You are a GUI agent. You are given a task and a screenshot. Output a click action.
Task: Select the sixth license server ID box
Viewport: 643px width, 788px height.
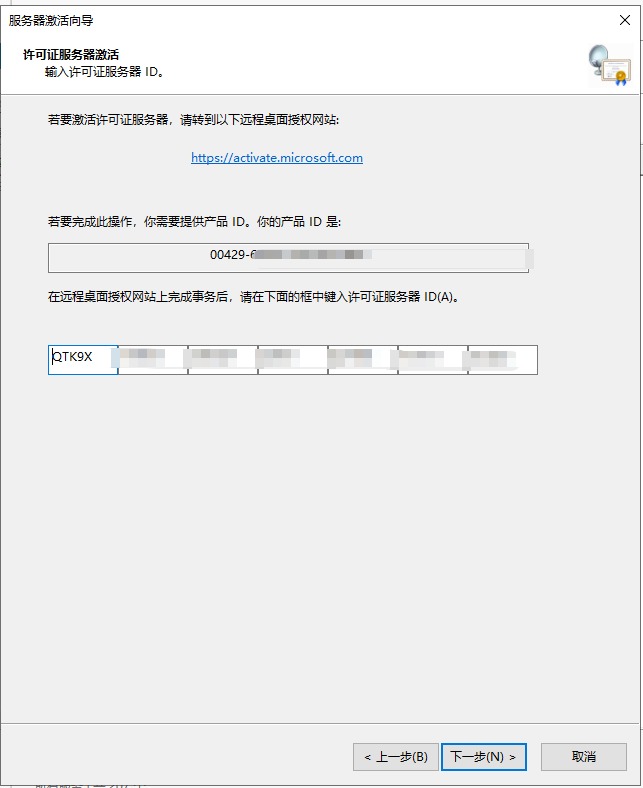click(x=432, y=360)
